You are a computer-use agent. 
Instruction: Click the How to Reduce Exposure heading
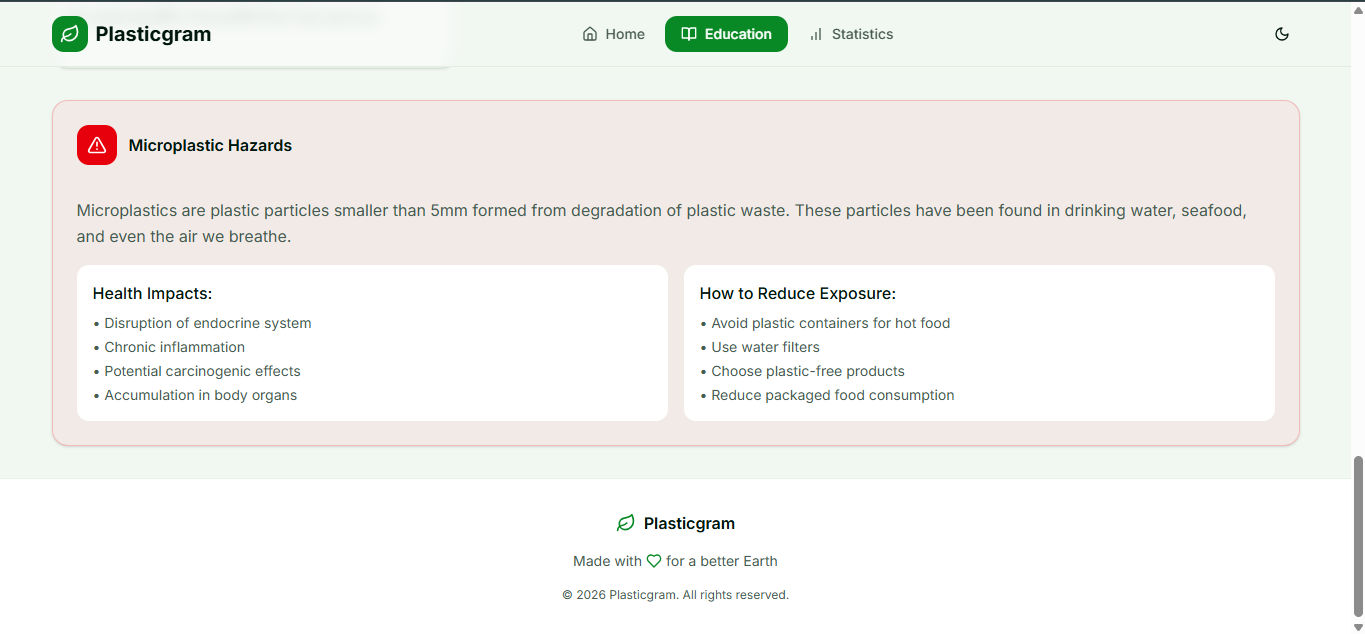point(798,294)
